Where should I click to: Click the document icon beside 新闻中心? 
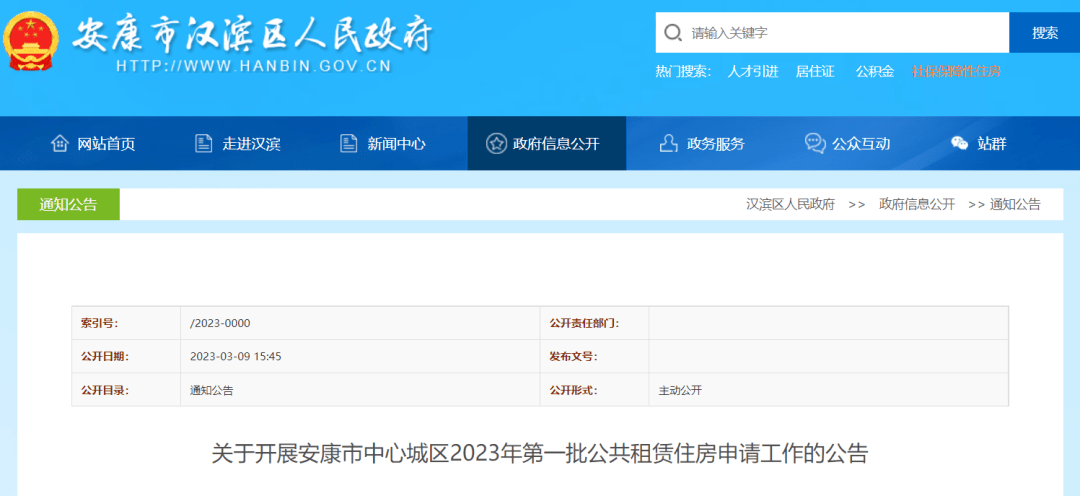pyautogui.click(x=349, y=143)
